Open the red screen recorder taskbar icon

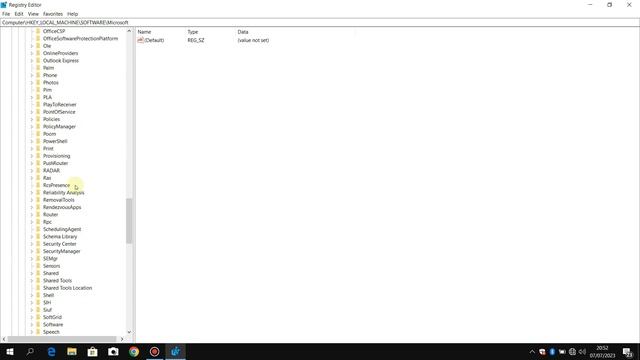coord(155,351)
